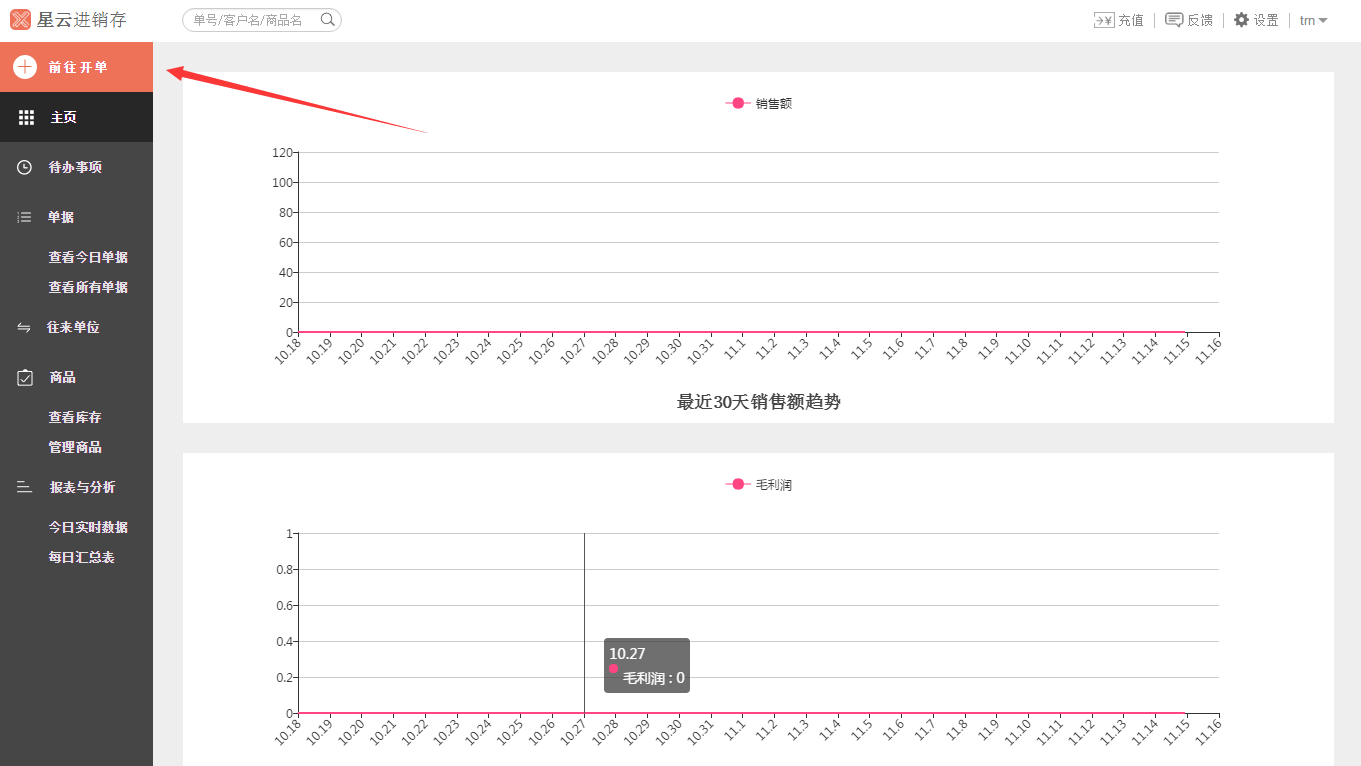Open 查看今日单据 in sidebar
Viewport: 1361px width, 766px height.
(x=88, y=258)
